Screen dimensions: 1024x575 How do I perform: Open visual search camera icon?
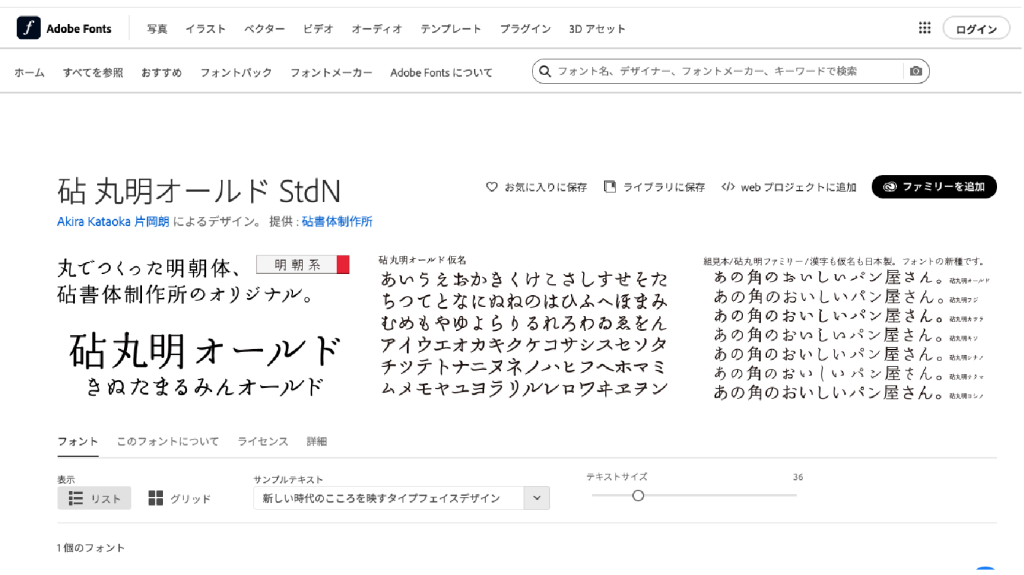pos(916,71)
